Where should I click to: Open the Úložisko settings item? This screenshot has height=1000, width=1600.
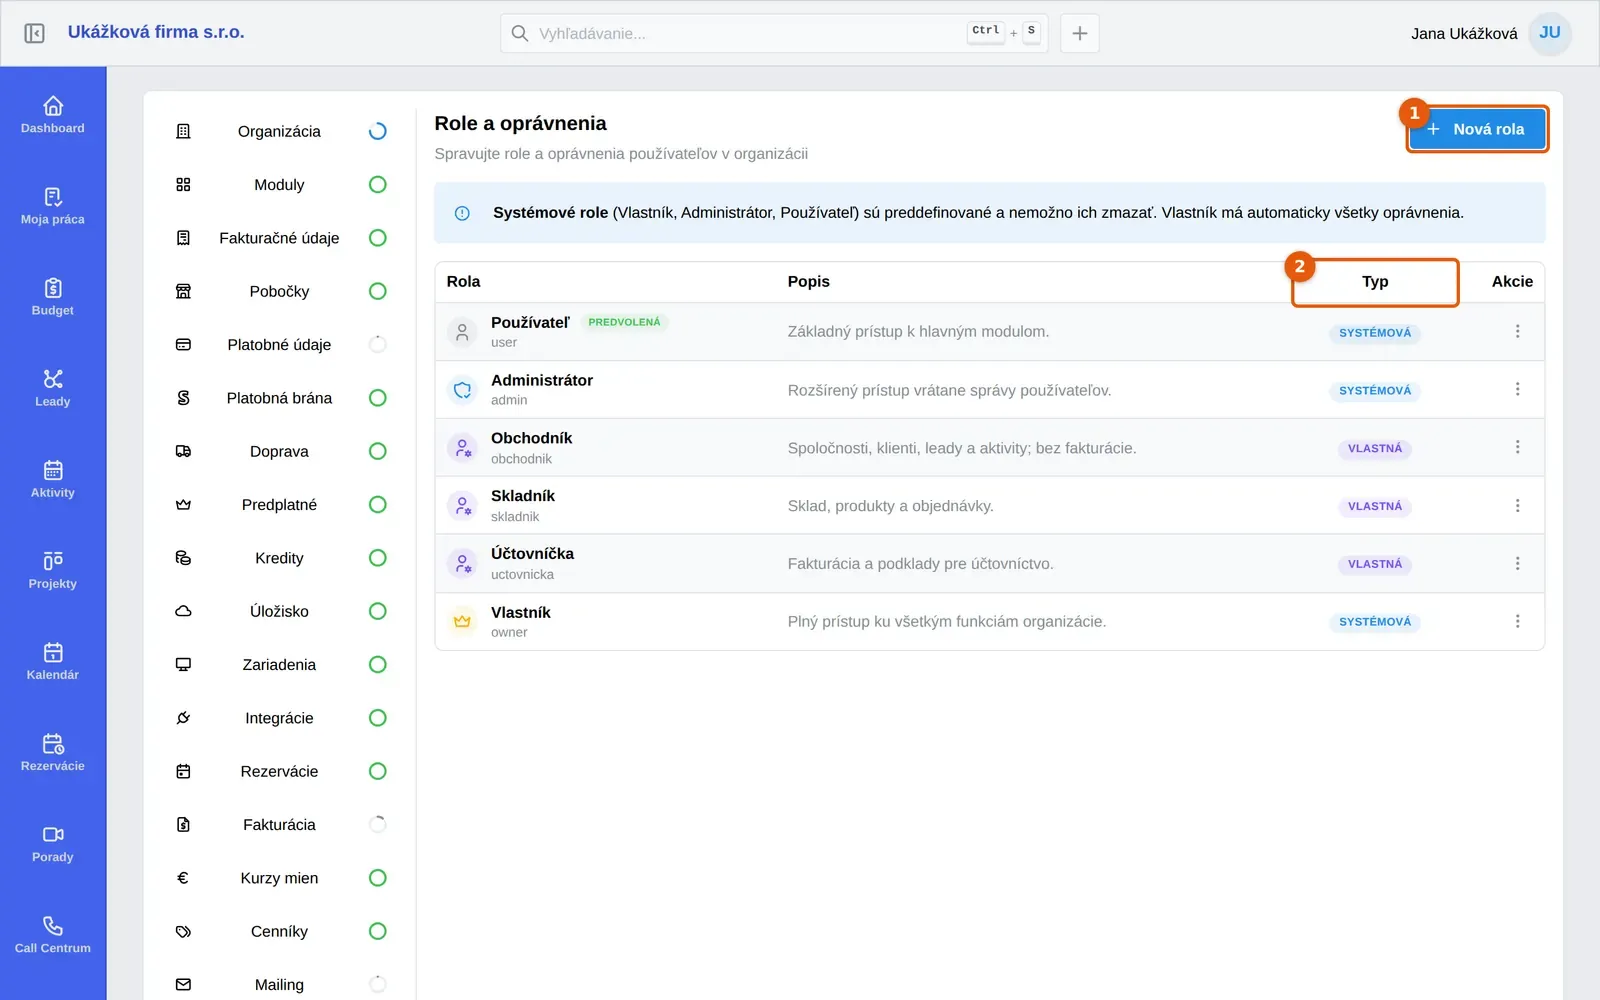point(279,611)
